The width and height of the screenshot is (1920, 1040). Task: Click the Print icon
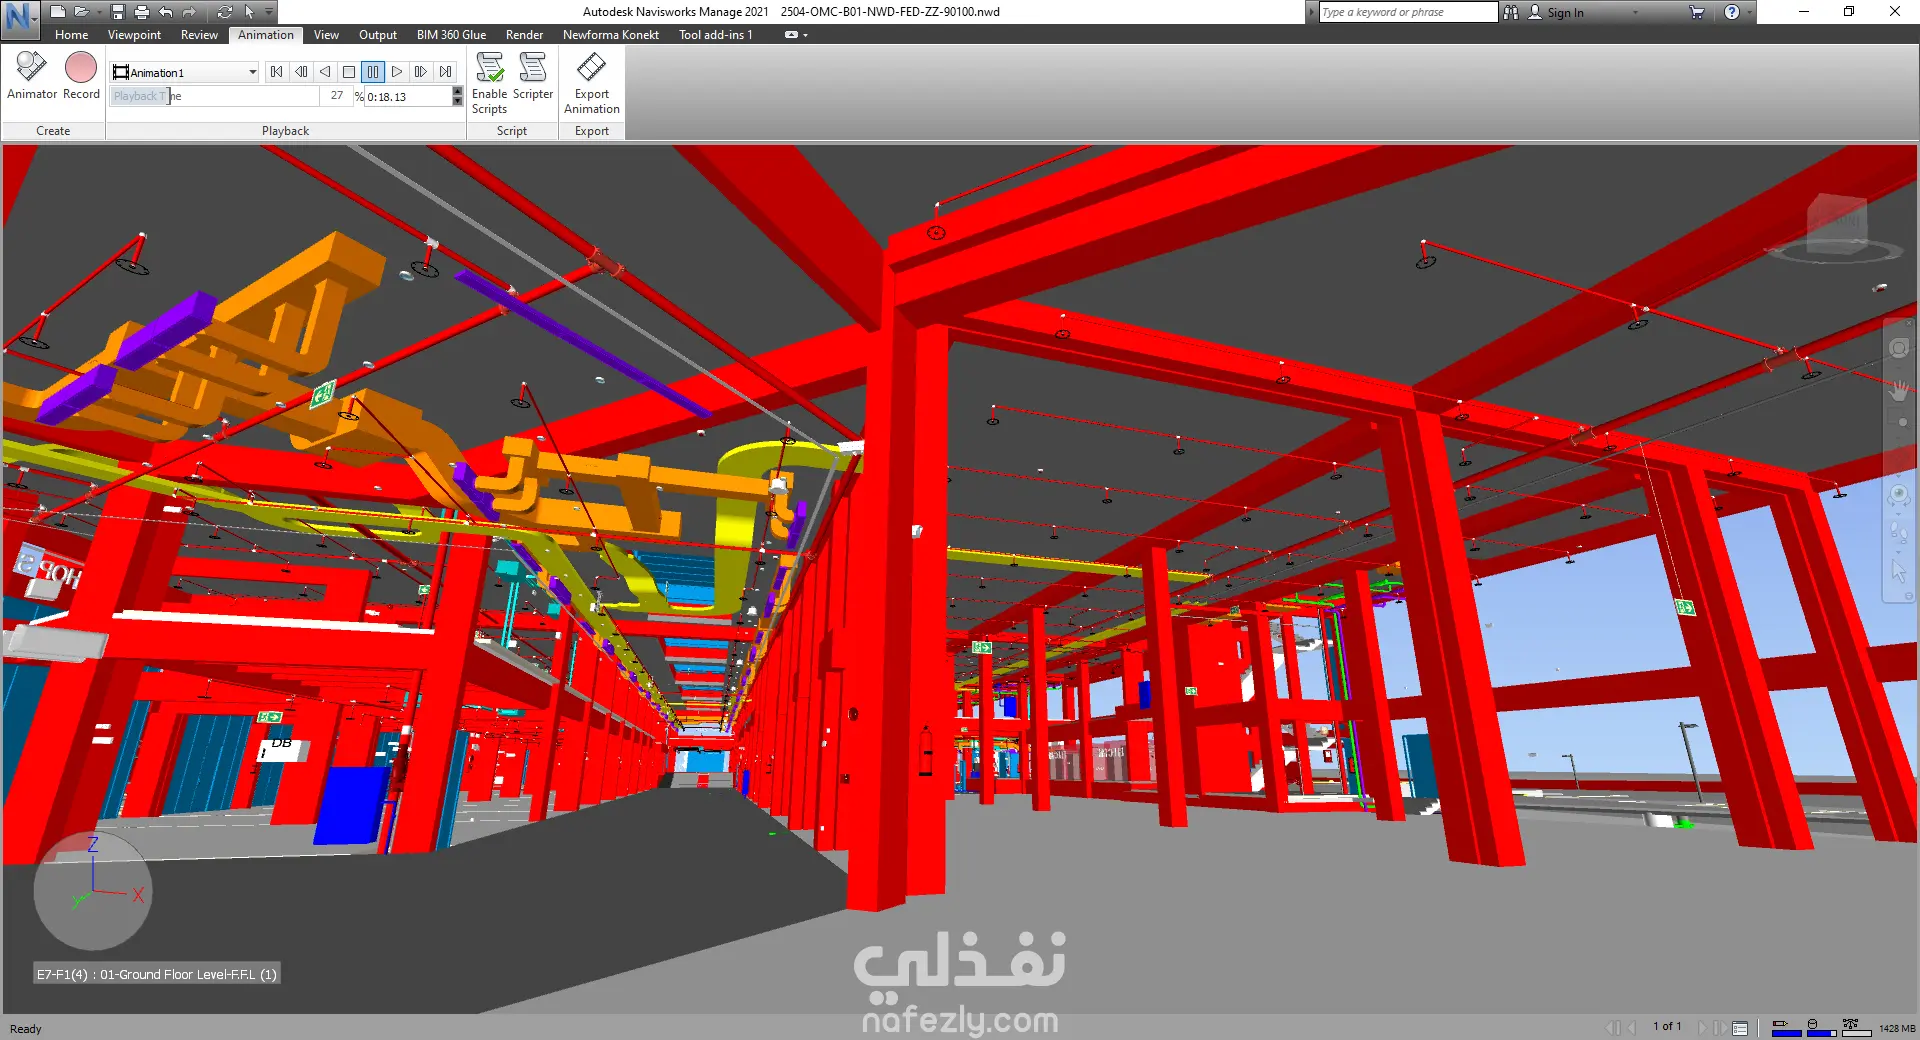pos(142,12)
